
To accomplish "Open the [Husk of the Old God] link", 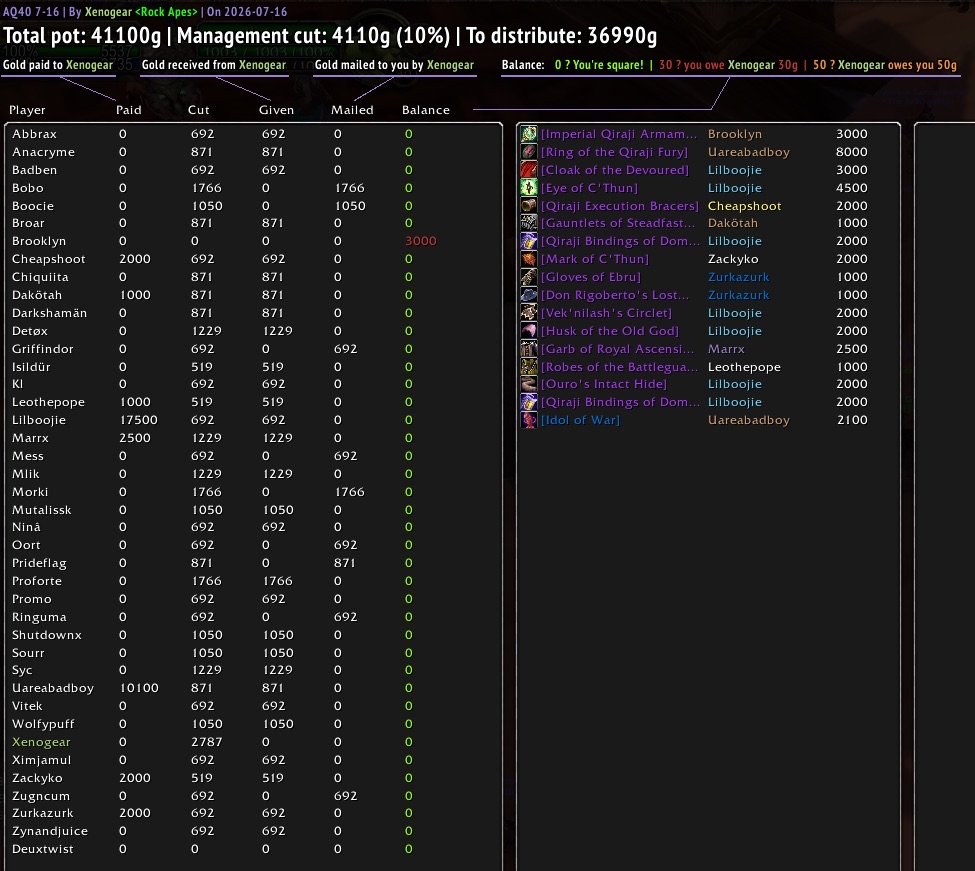I will click(610, 331).
